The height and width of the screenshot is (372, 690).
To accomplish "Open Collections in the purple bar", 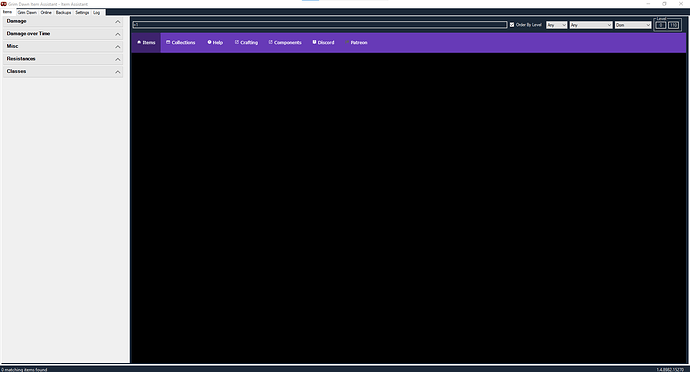I will [180, 43].
